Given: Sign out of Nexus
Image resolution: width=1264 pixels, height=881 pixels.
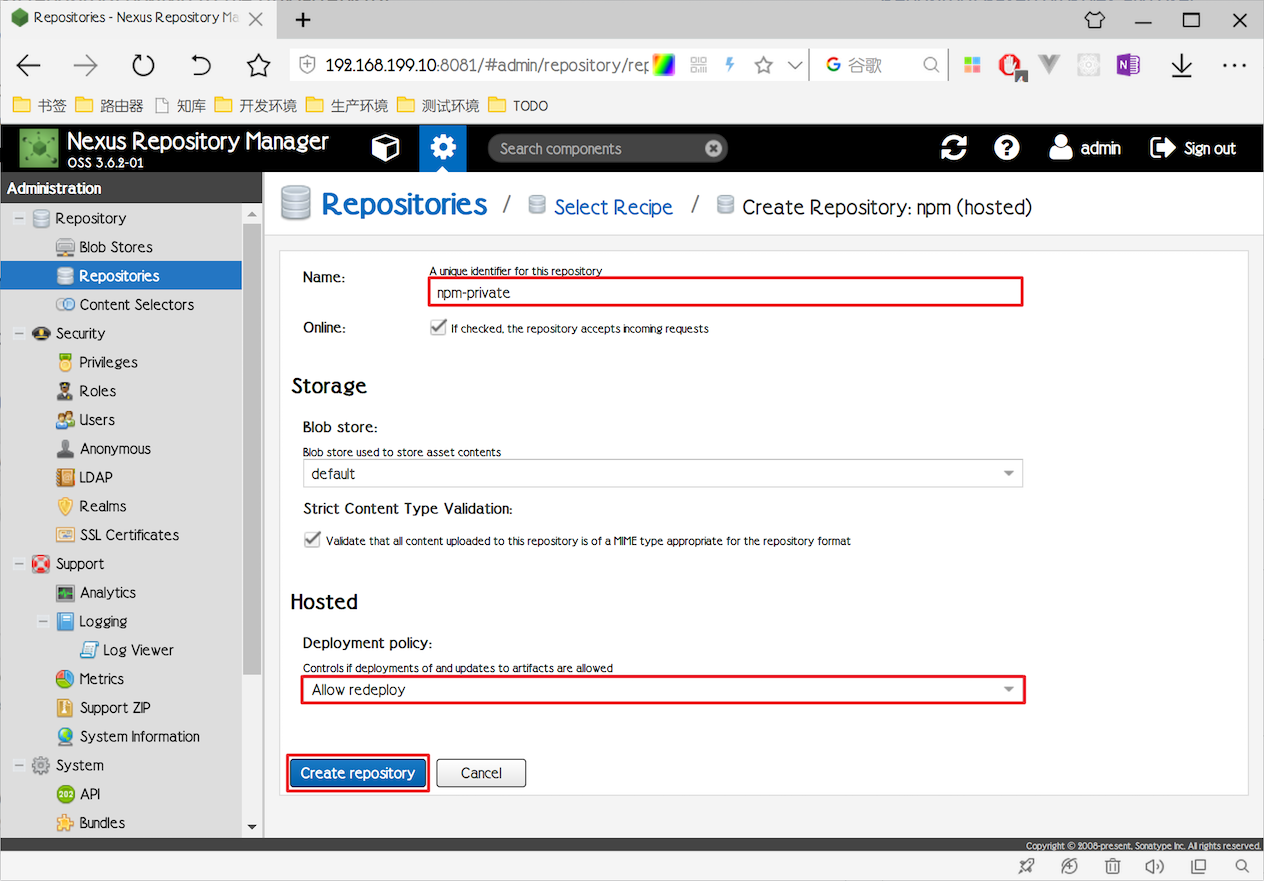Looking at the screenshot, I should click(1193, 148).
